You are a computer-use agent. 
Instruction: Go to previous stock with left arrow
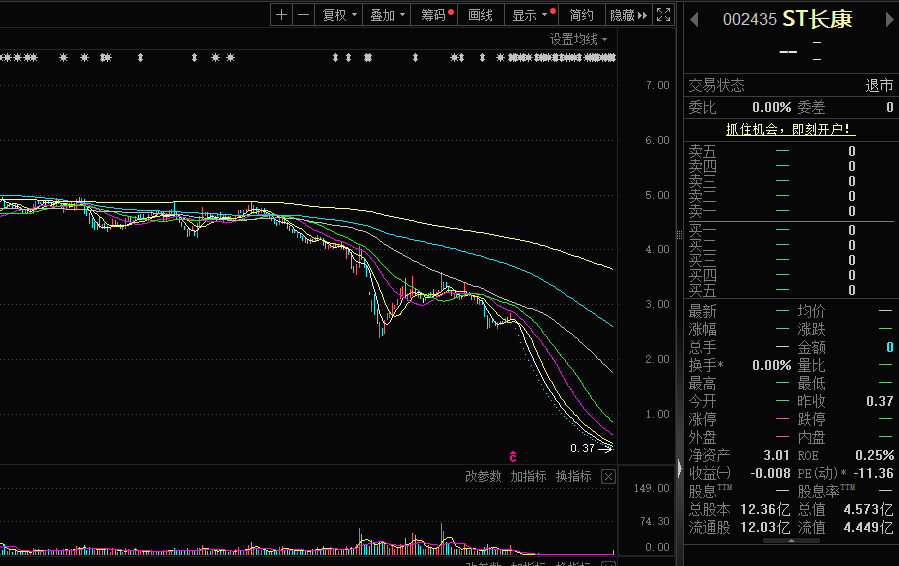693,20
